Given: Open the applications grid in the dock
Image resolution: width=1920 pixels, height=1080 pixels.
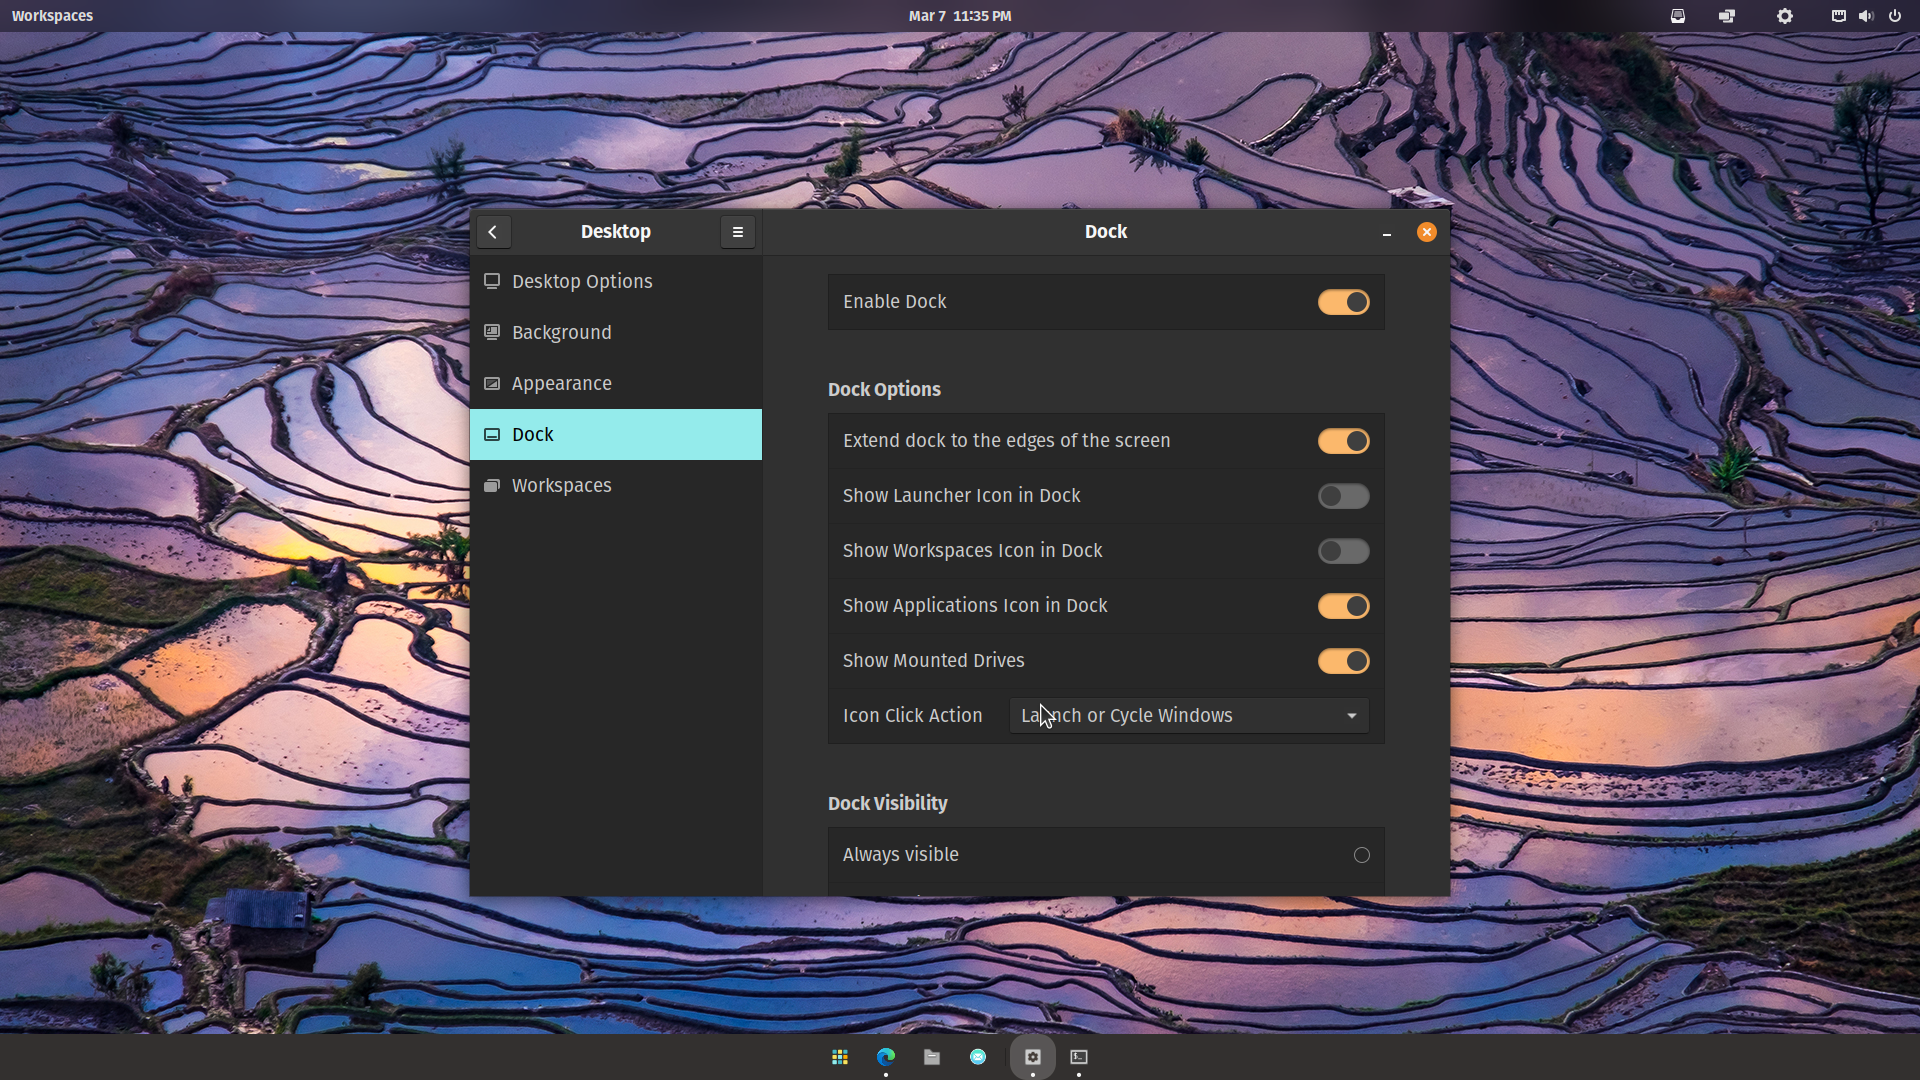Looking at the screenshot, I should pyautogui.click(x=840, y=1056).
